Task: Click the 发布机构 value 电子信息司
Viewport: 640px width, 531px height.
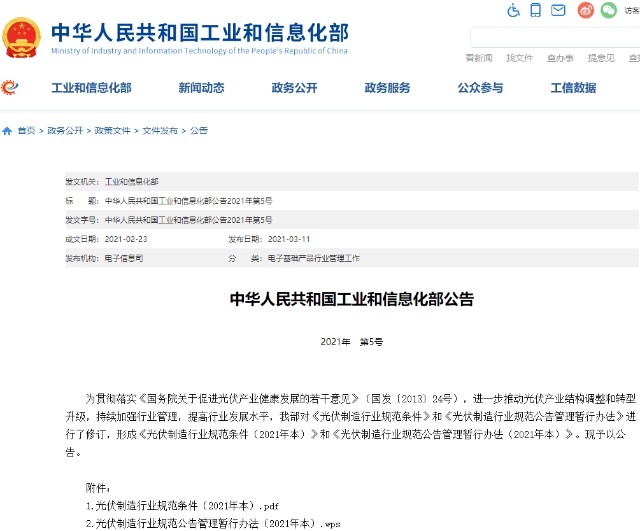Action: point(124,258)
